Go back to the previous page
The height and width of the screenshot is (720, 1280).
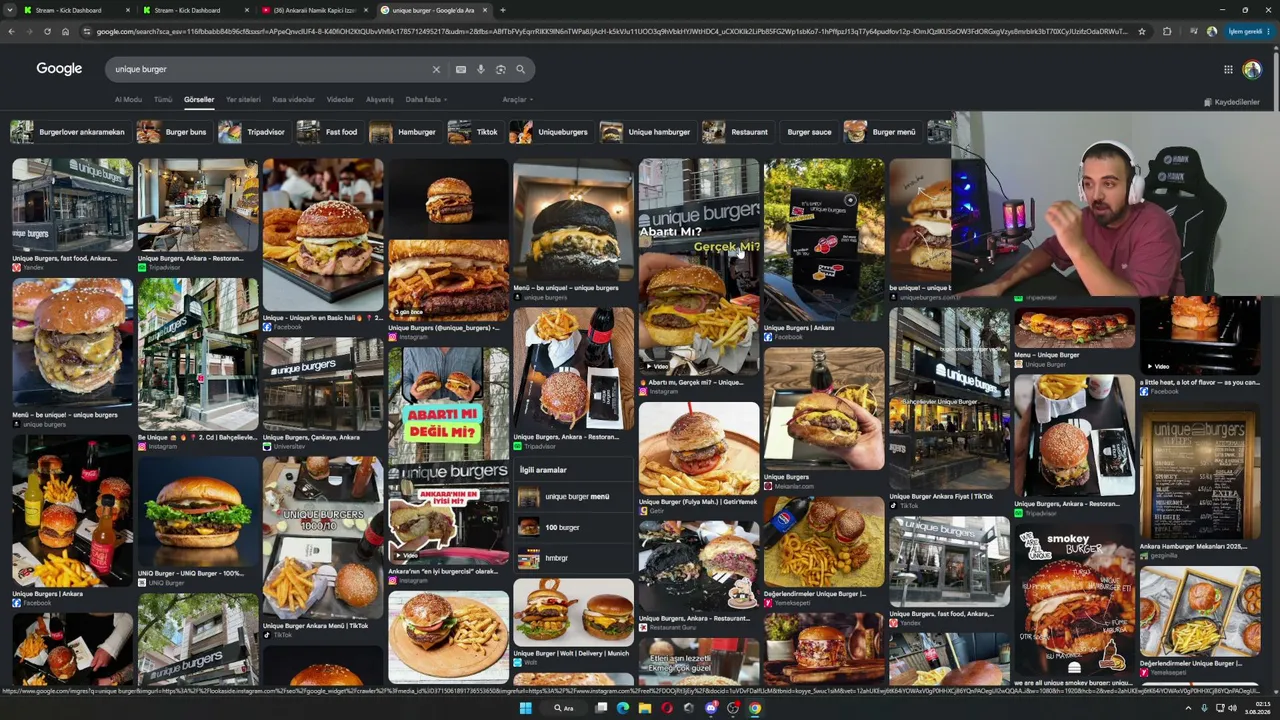coord(11,31)
